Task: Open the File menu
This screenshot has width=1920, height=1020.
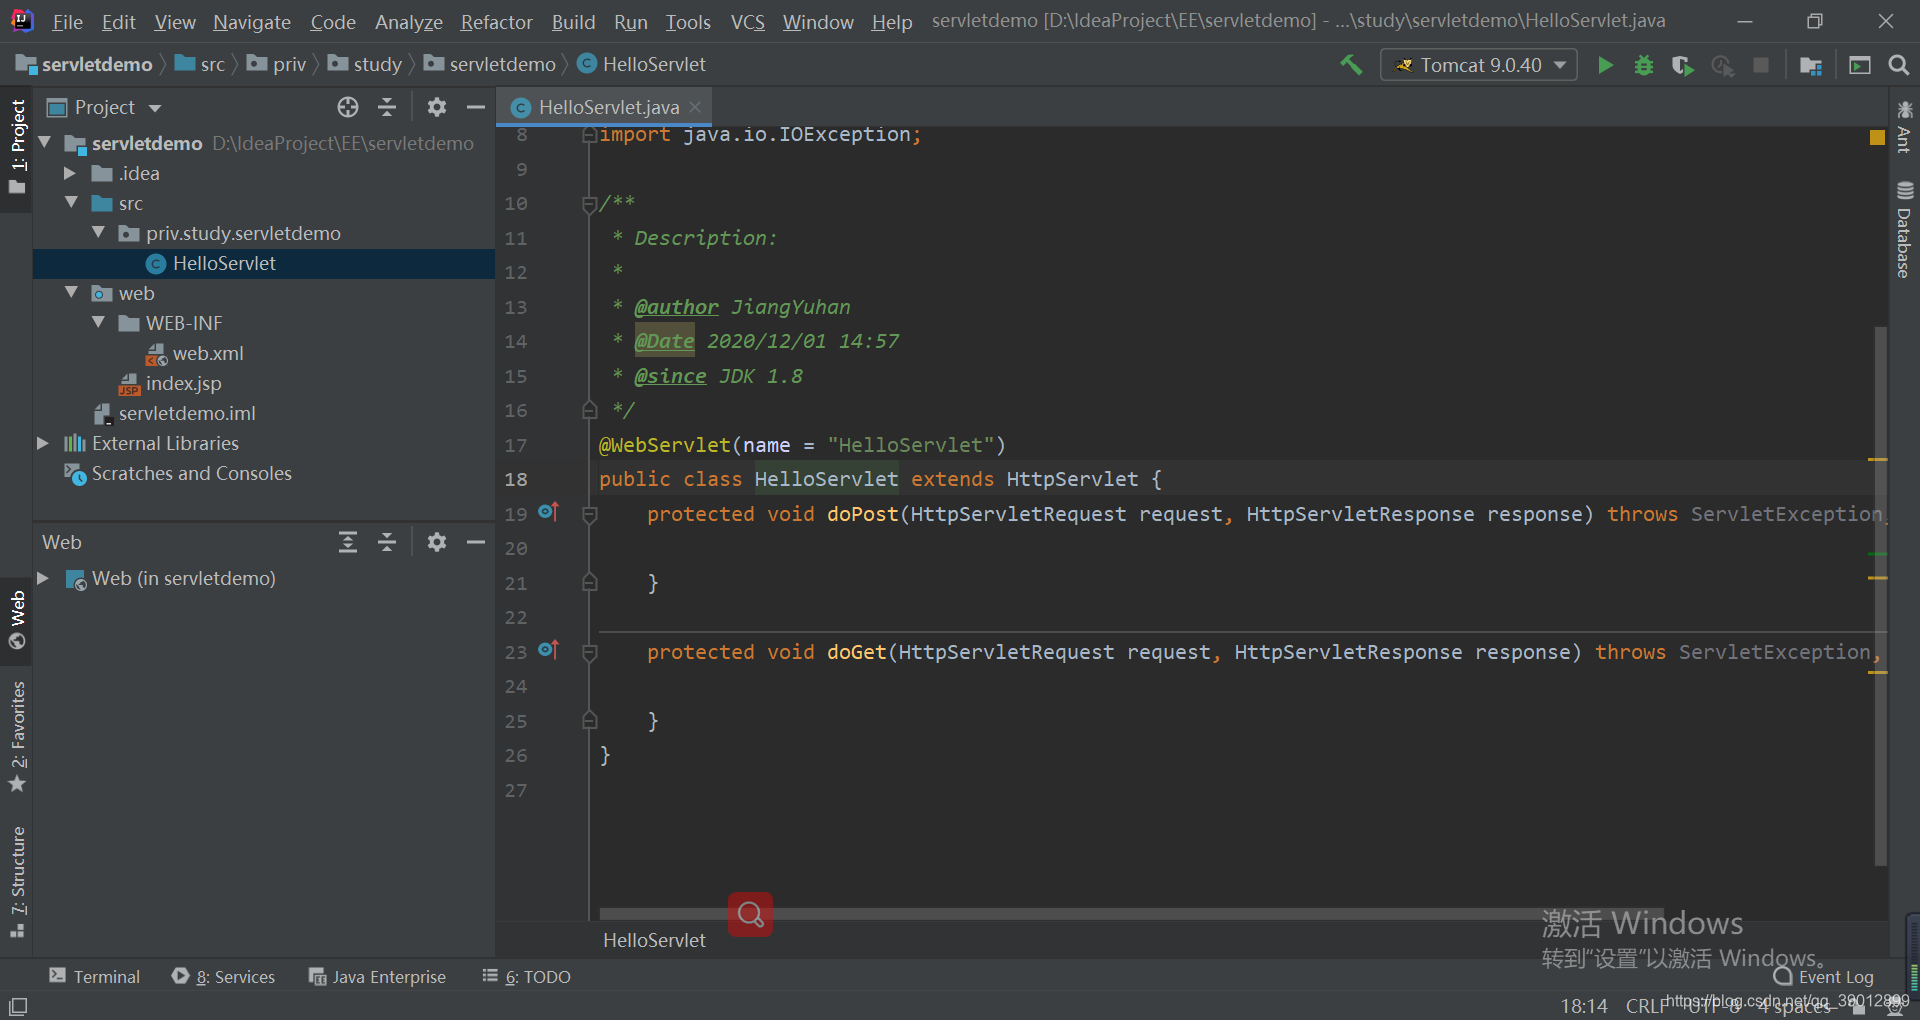Action: click(x=67, y=22)
